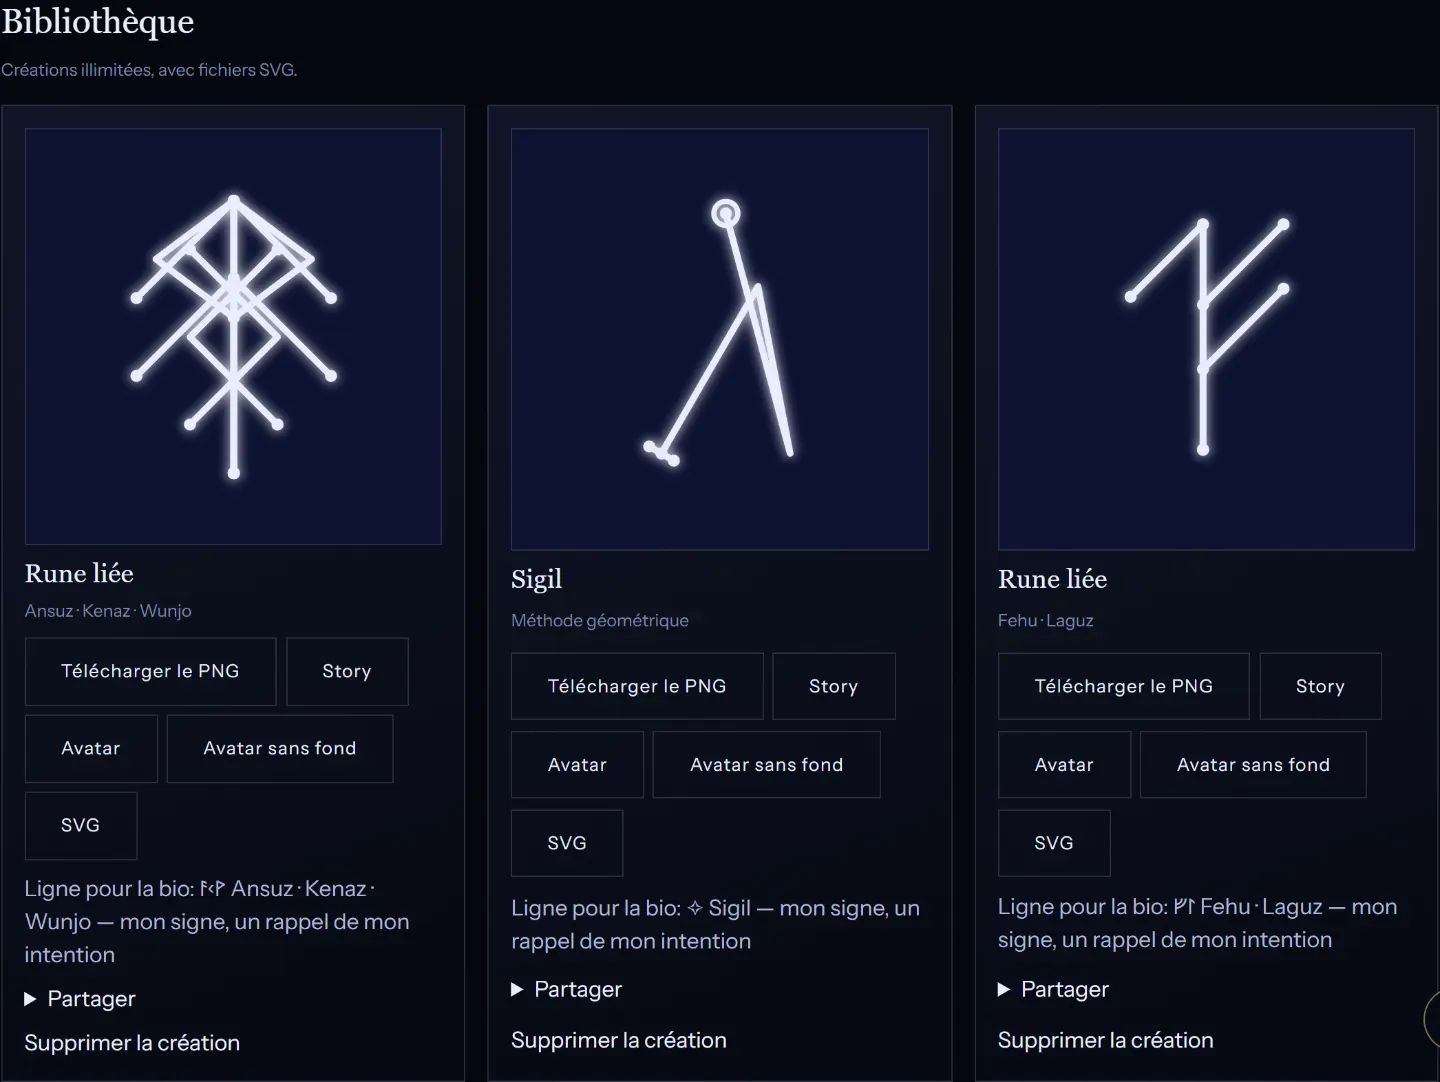
Task: Expand Partager under the Ansuz·Kenaz·Wunjo card
Action: pos(80,998)
